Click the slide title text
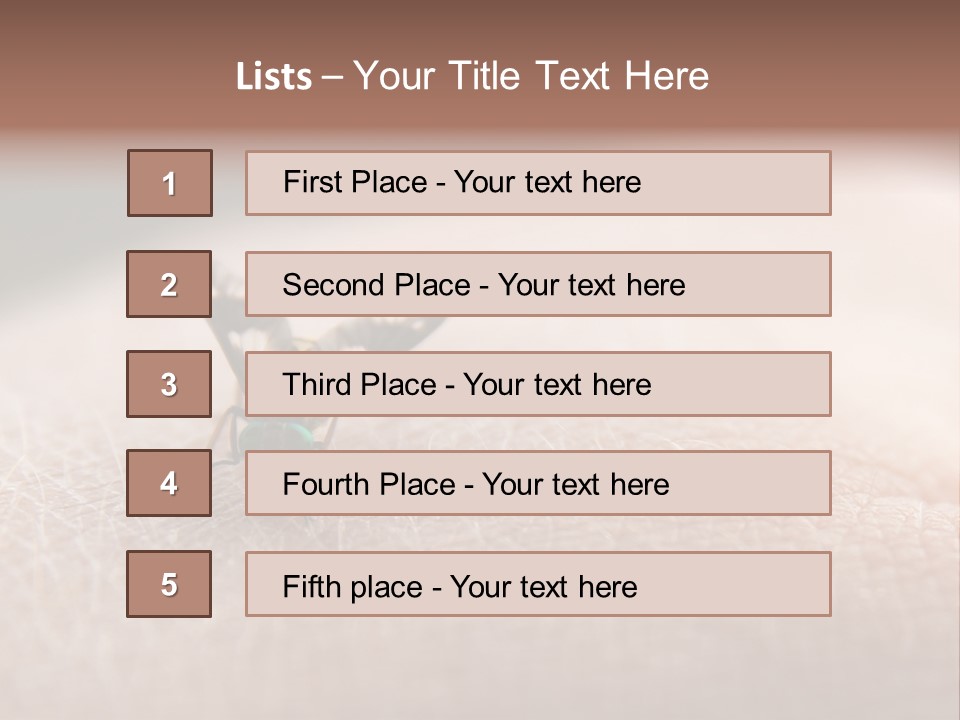960x720 pixels. pyautogui.click(x=472, y=76)
